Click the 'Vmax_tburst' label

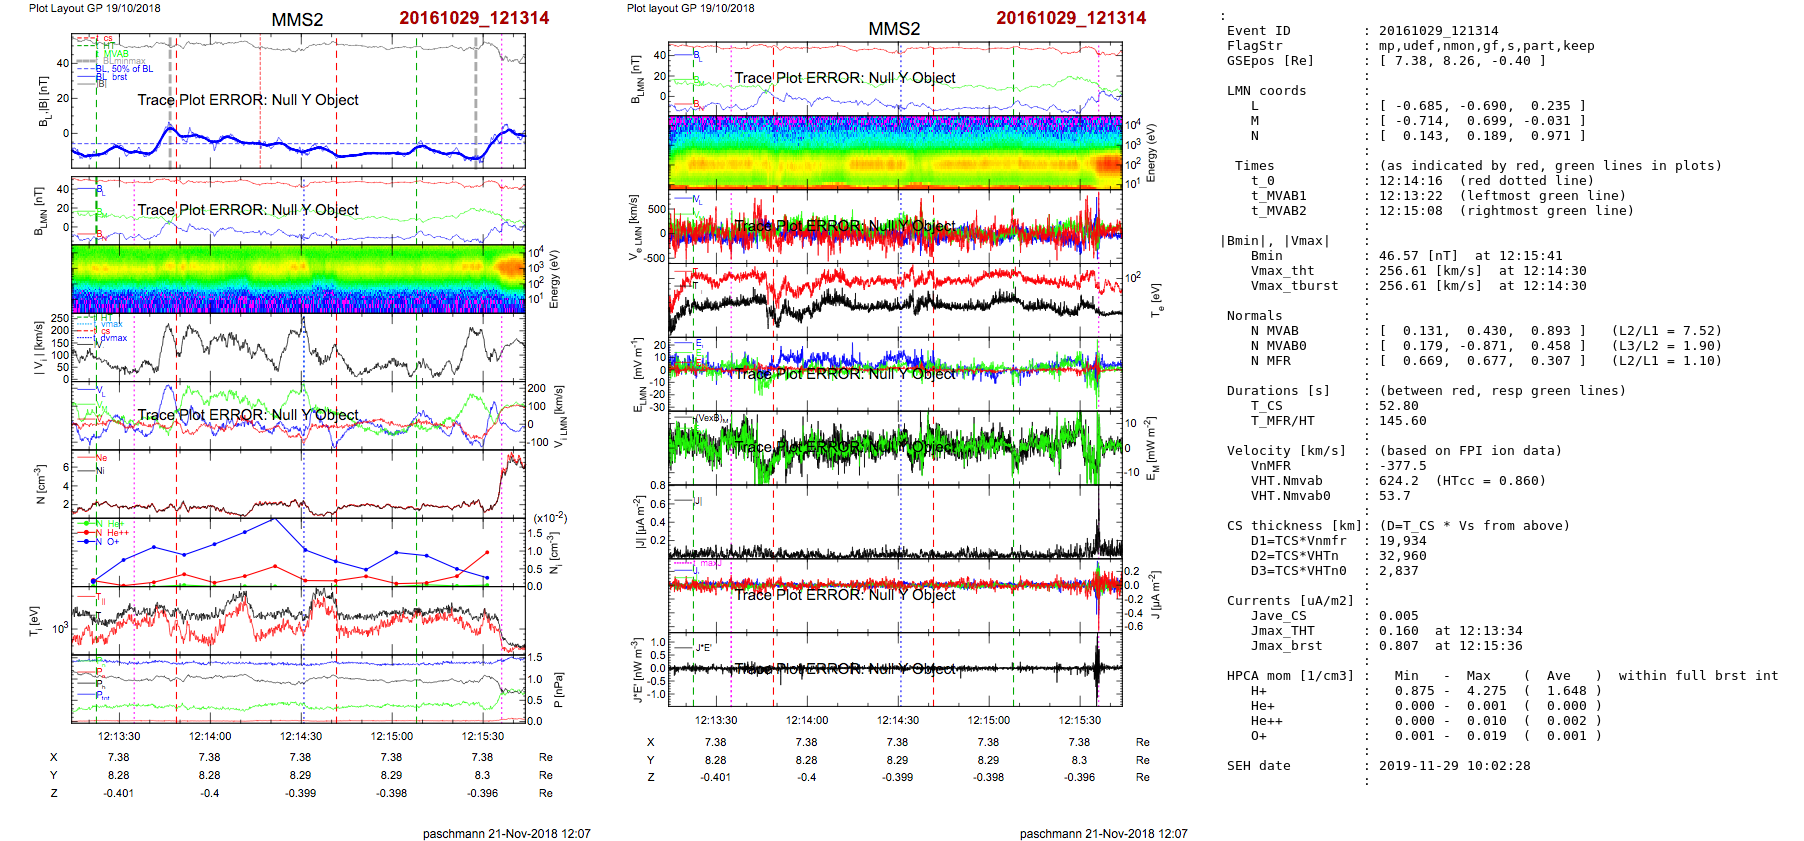click(1294, 286)
